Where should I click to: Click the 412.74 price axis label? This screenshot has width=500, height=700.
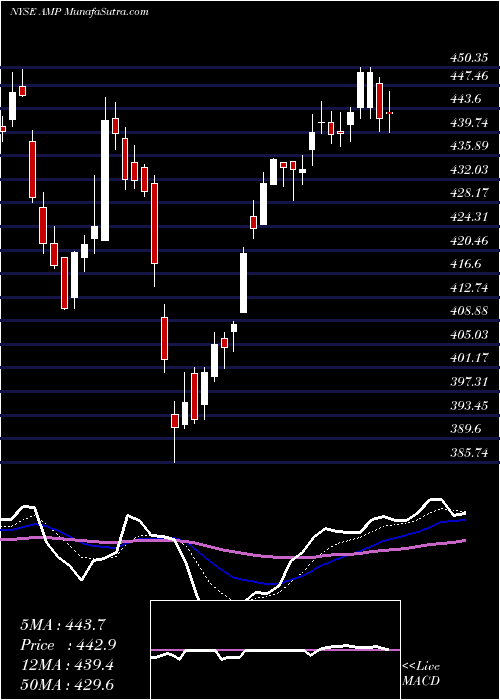pyautogui.click(x=468, y=288)
